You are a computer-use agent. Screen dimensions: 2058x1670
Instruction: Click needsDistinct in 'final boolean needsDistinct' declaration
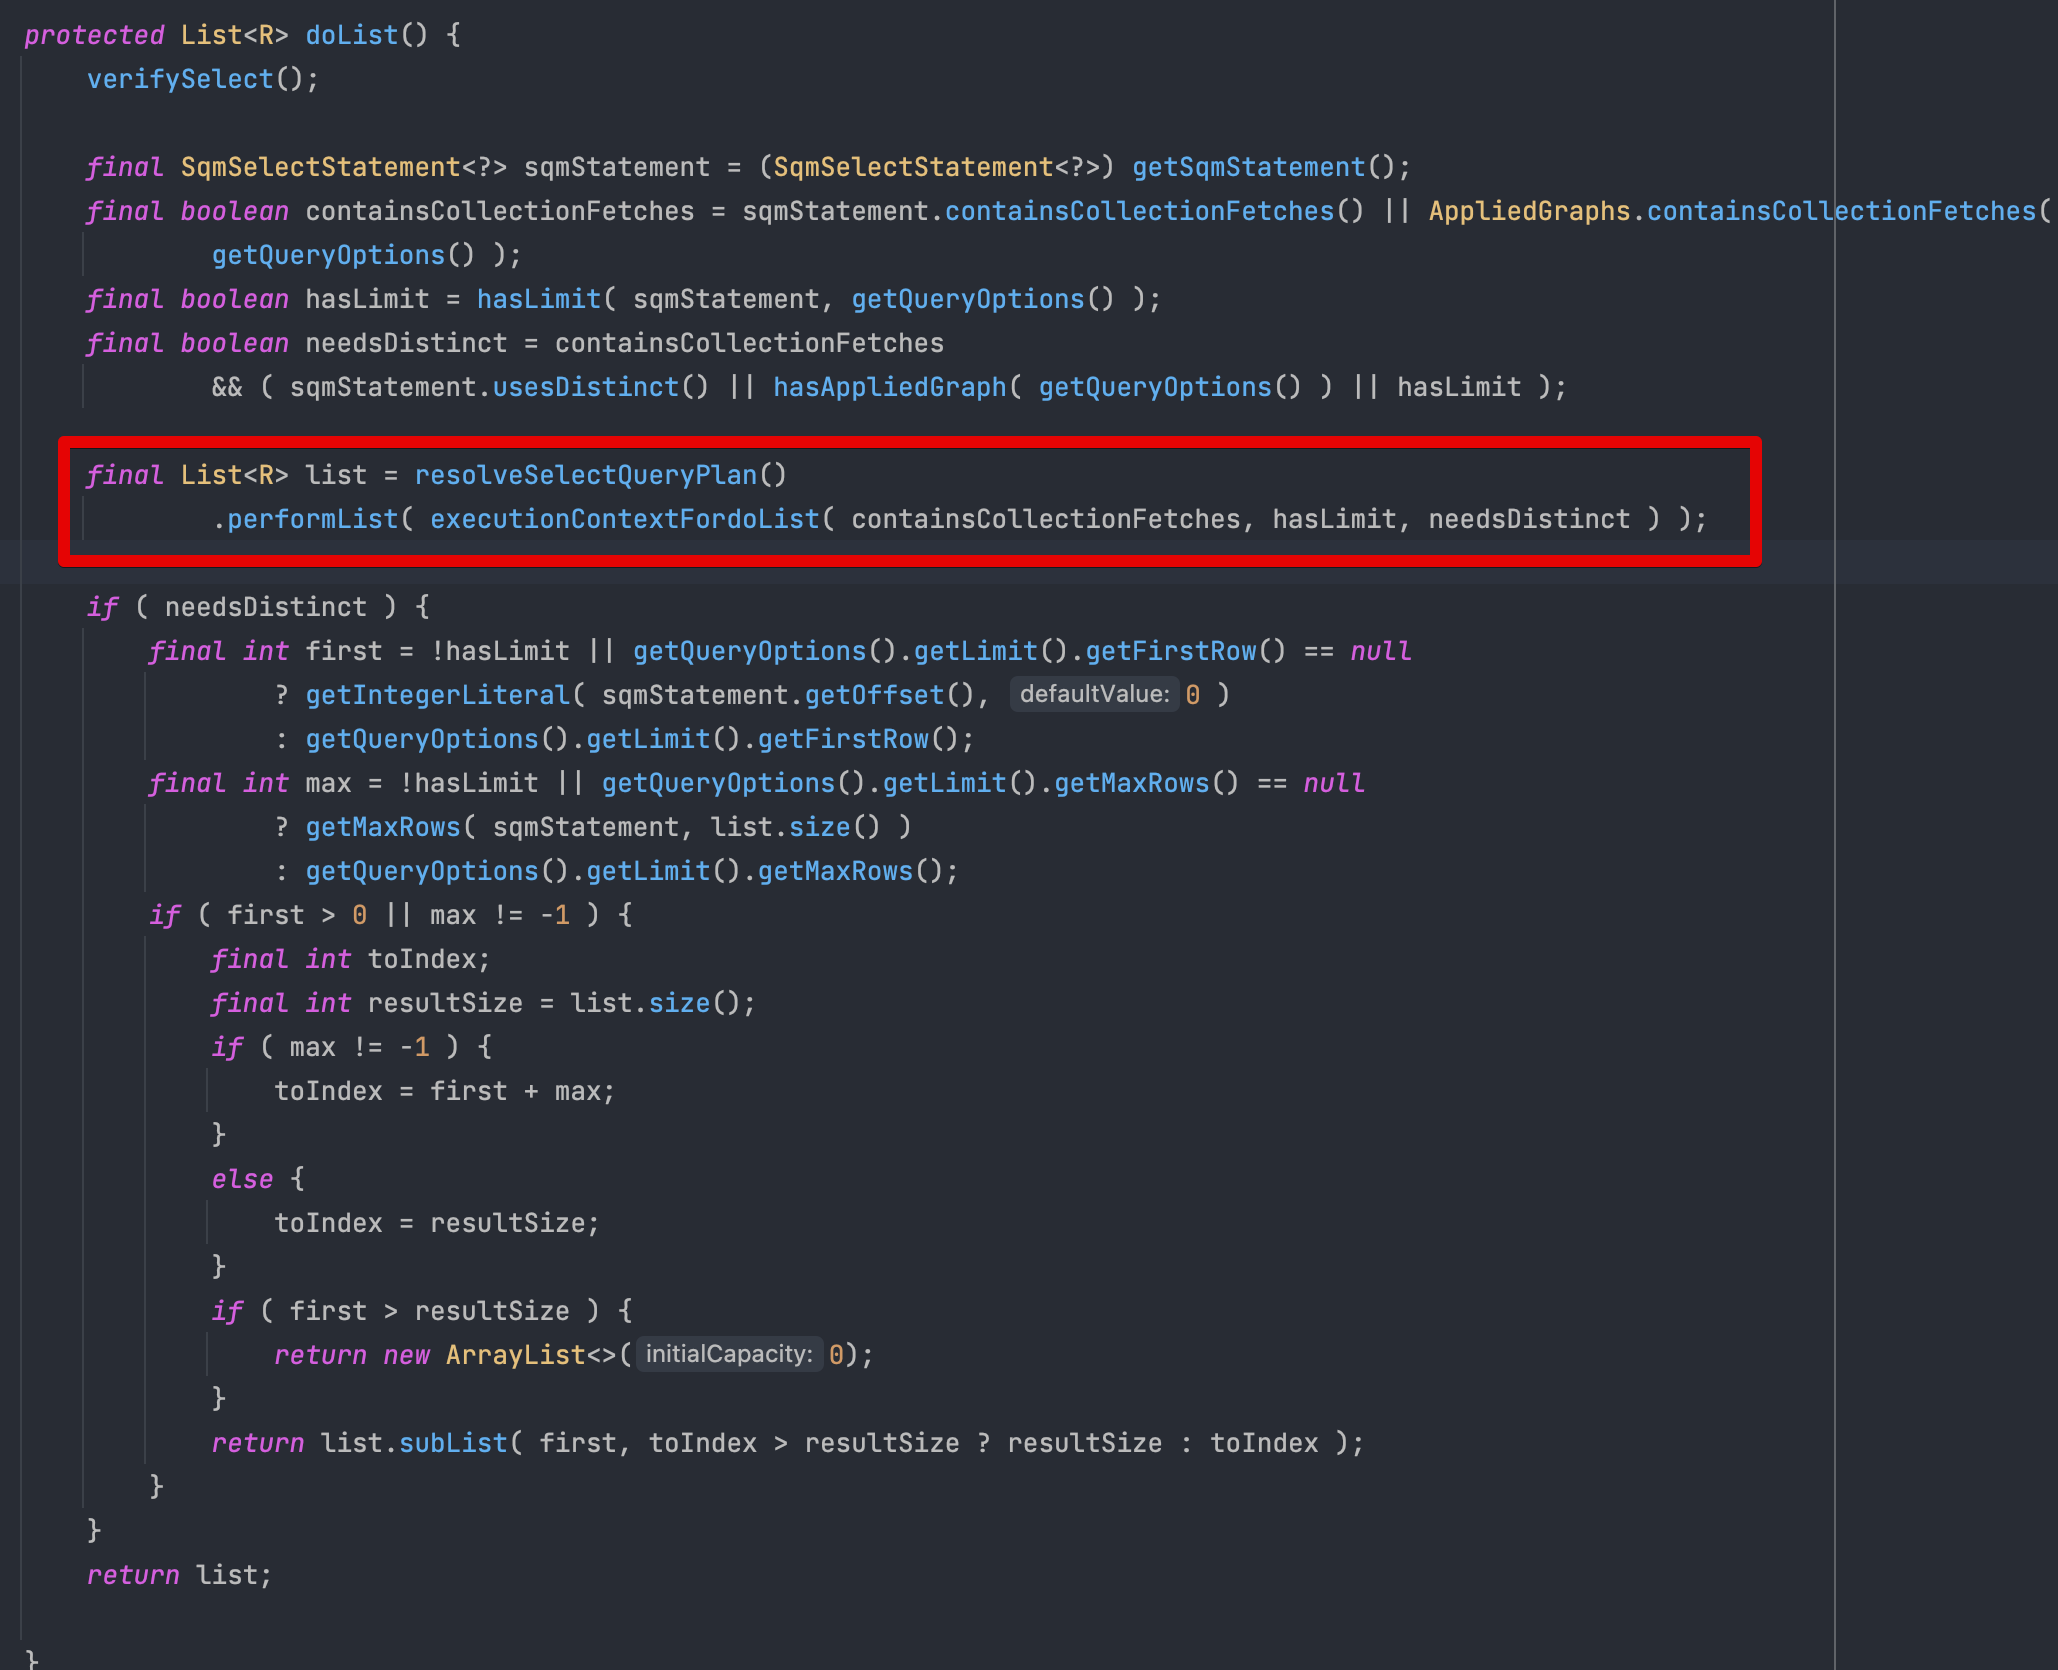click(x=406, y=343)
